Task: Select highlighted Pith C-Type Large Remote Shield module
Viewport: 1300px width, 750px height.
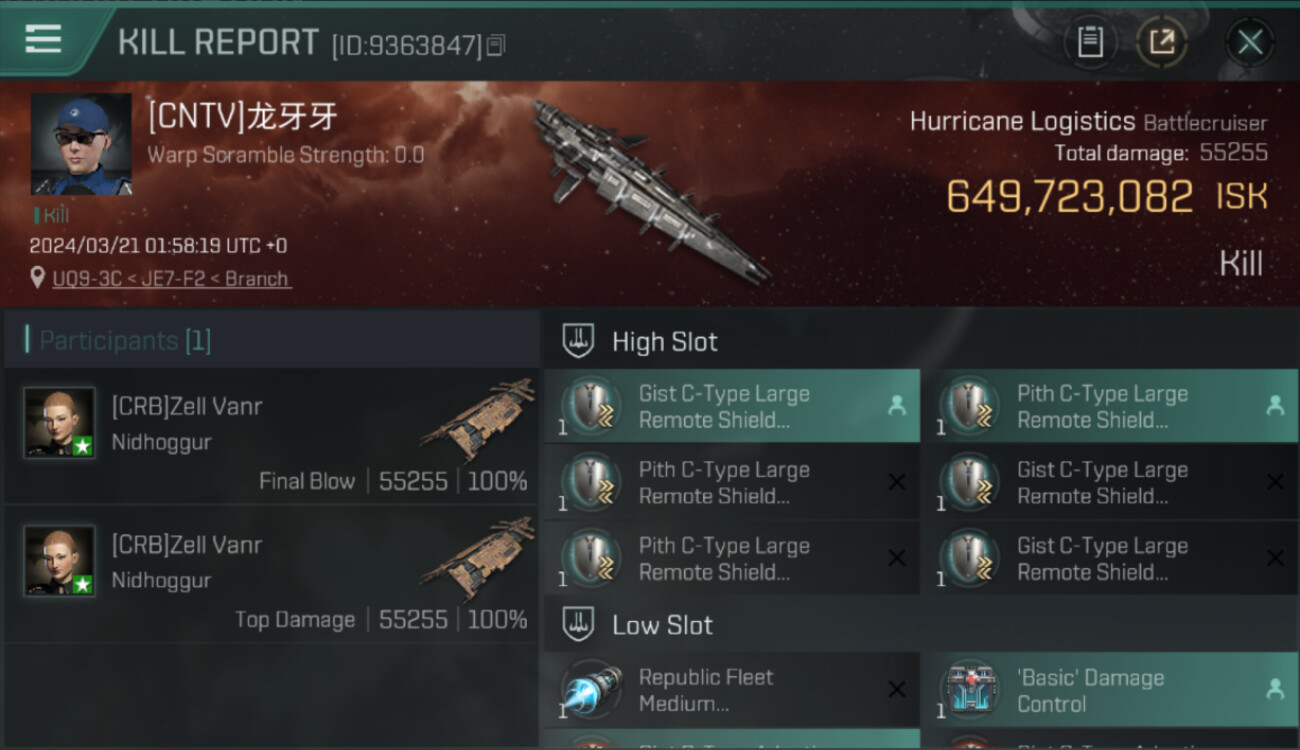Action: pos(1110,406)
